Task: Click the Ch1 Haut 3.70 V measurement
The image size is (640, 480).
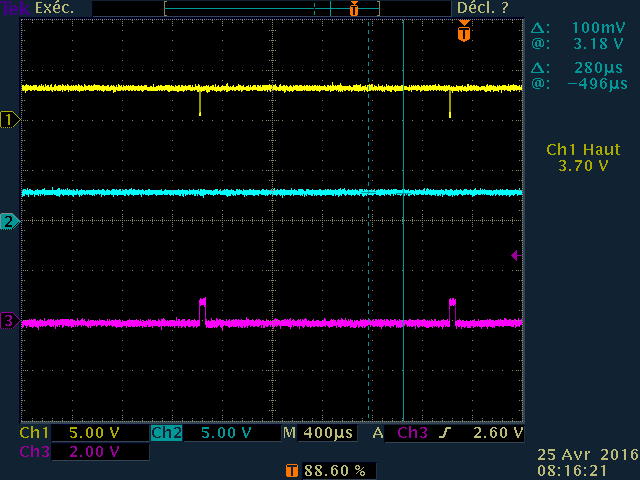Action: click(583, 158)
